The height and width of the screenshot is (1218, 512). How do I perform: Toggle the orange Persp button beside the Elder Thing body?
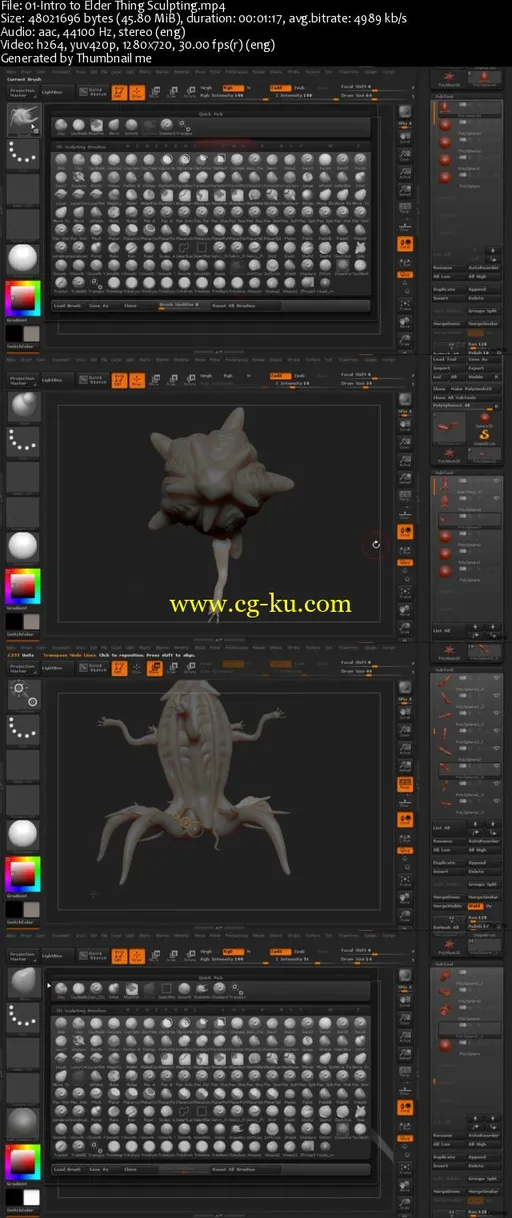(x=405, y=784)
